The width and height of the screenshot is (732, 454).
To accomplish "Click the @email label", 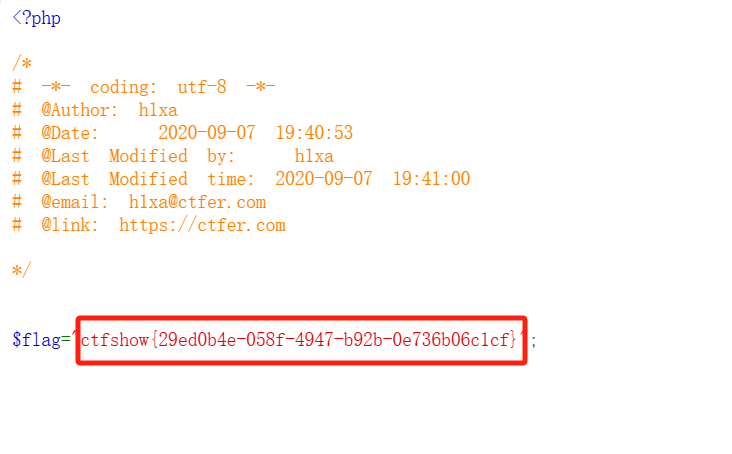I will click(x=75, y=202).
